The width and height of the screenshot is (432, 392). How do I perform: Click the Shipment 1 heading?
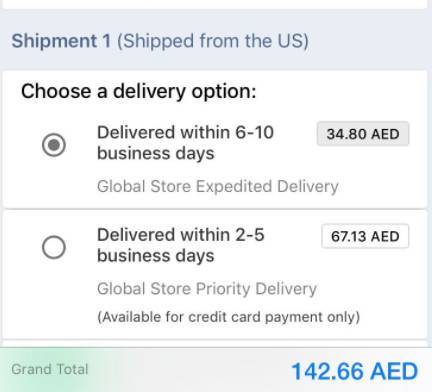[x=61, y=41]
